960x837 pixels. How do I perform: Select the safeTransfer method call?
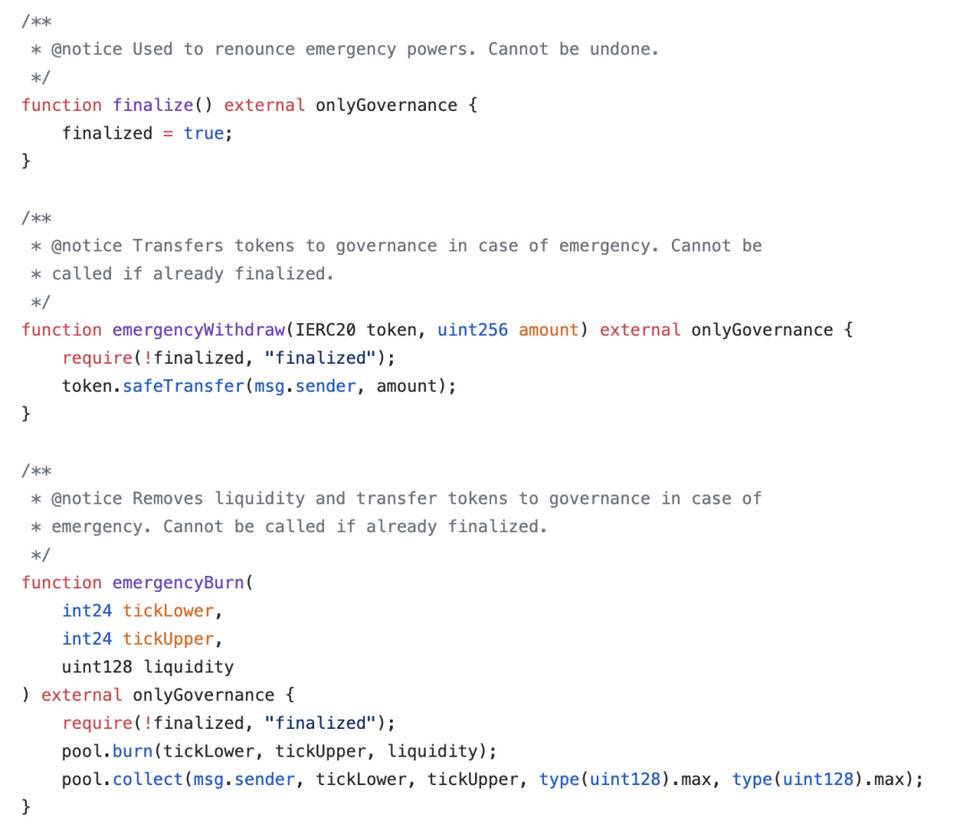coord(183,386)
